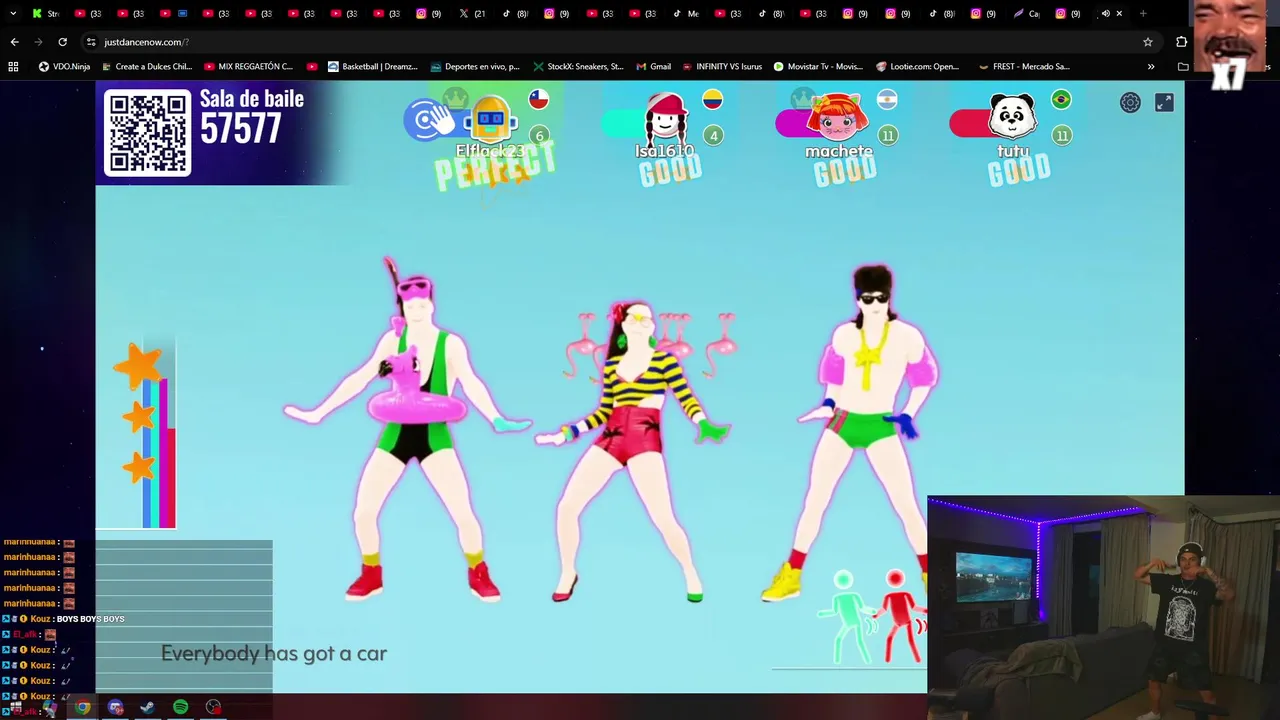1280x720 pixels.
Task: Open OBS Studio from the taskbar
Action: pyautogui.click(x=213, y=707)
